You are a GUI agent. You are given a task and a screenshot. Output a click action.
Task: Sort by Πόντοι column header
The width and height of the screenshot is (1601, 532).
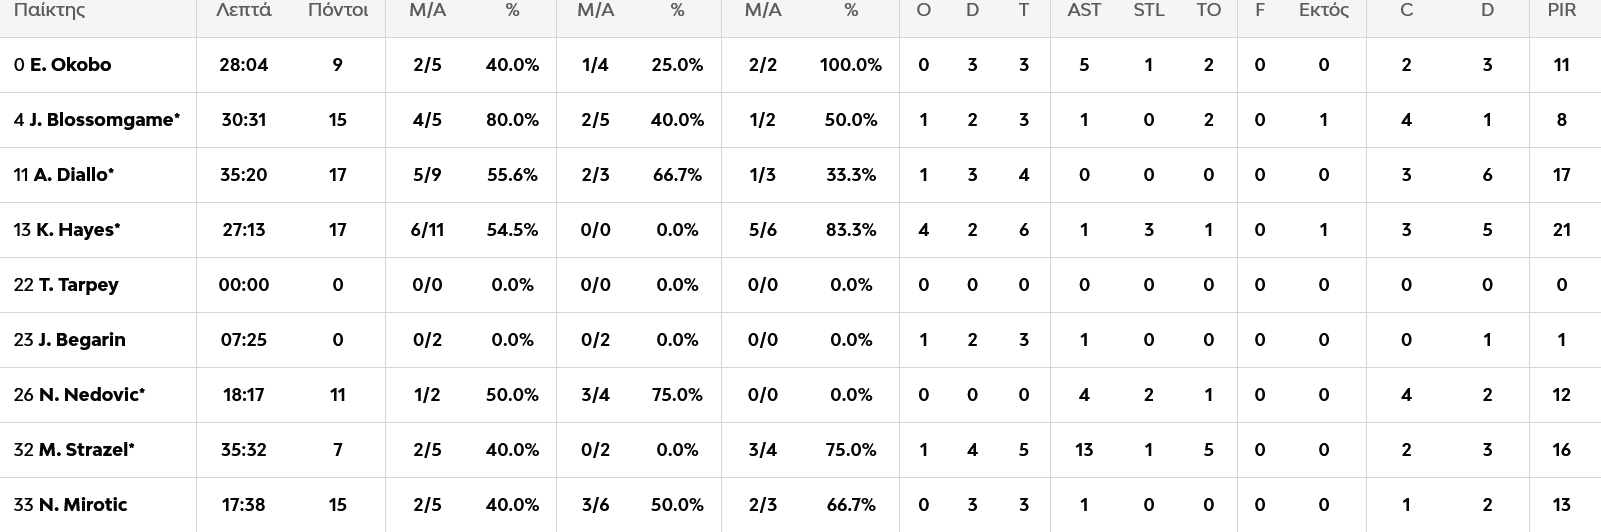(337, 11)
